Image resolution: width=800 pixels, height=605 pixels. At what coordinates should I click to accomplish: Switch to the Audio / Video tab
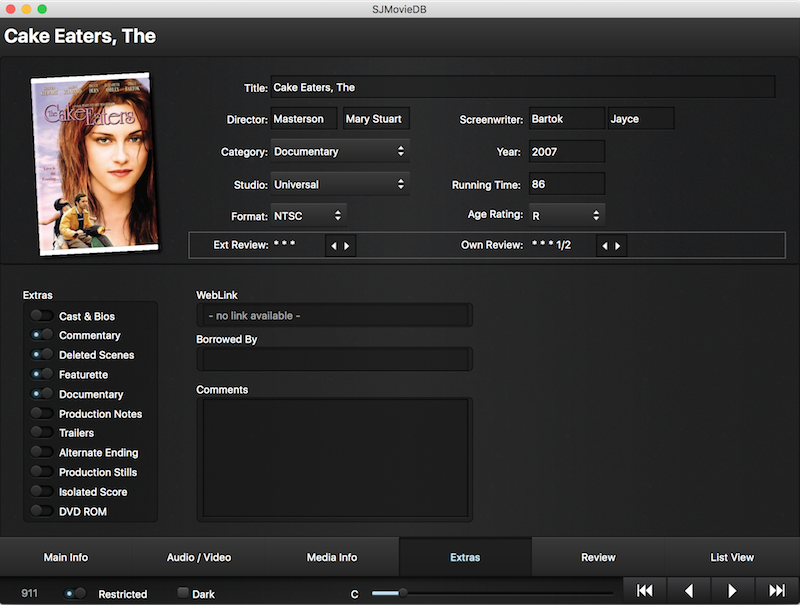coord(198,557)
